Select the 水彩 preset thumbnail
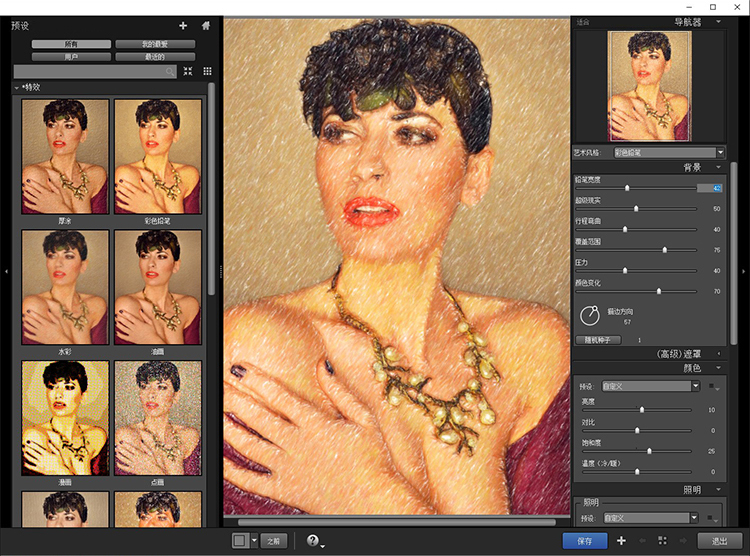 tap(65, 287)
